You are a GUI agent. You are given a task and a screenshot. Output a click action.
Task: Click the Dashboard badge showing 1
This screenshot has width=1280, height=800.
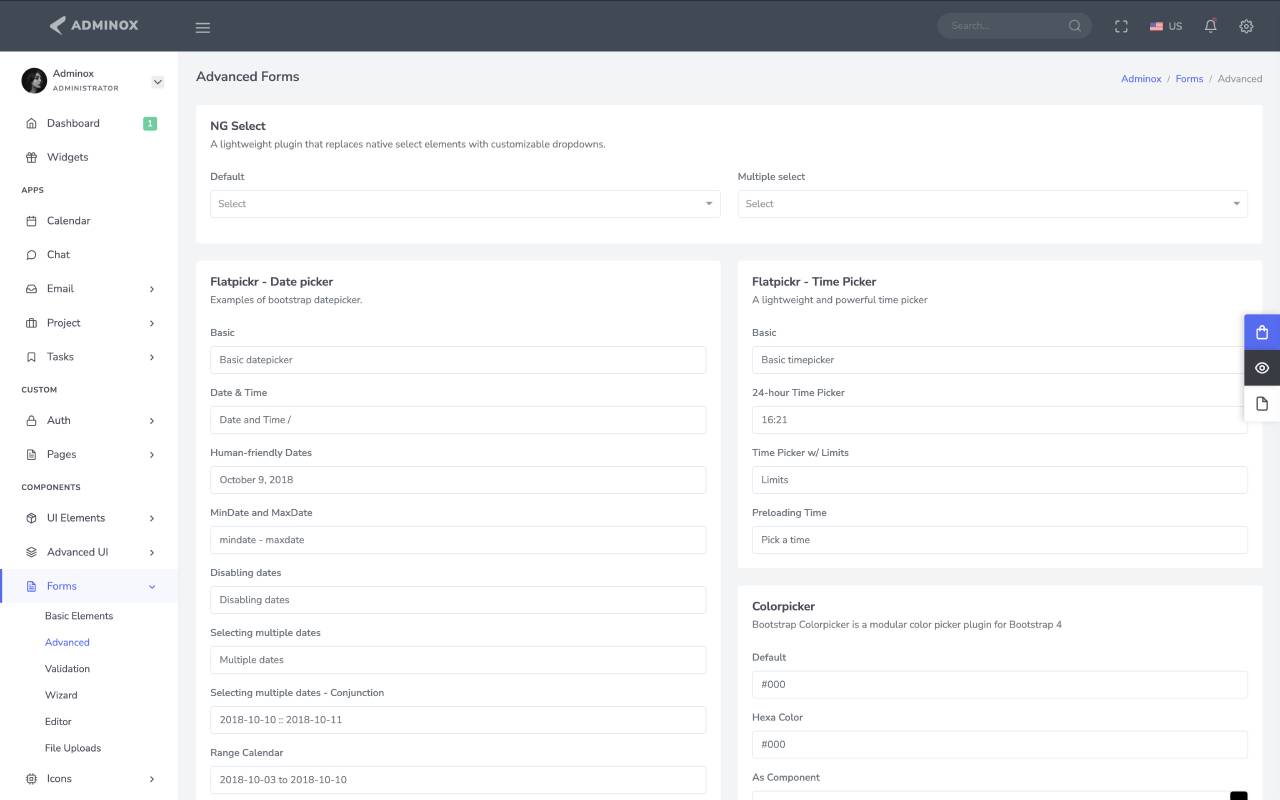click(x=150, y=123)
